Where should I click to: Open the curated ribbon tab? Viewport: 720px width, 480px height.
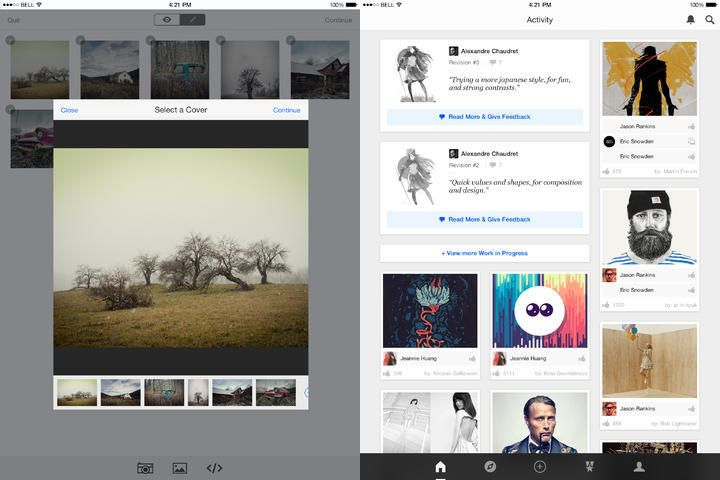click(x=590, y=467)
